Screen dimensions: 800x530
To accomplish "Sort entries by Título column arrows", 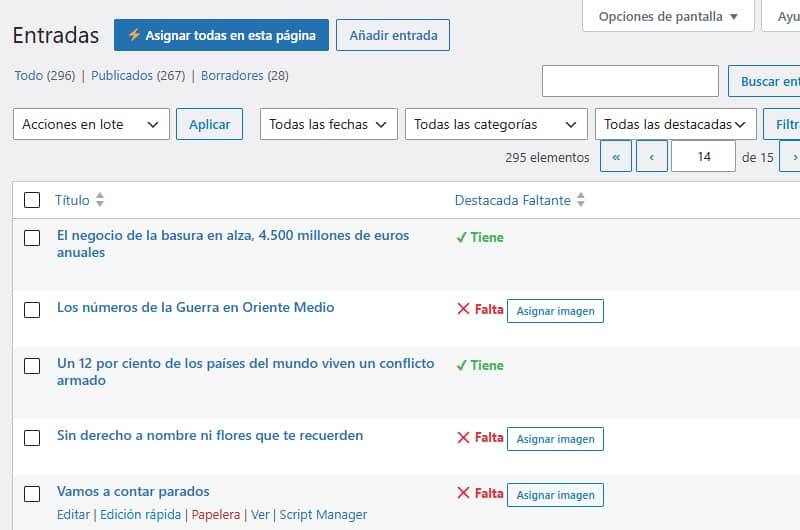I will pos(100,199).
